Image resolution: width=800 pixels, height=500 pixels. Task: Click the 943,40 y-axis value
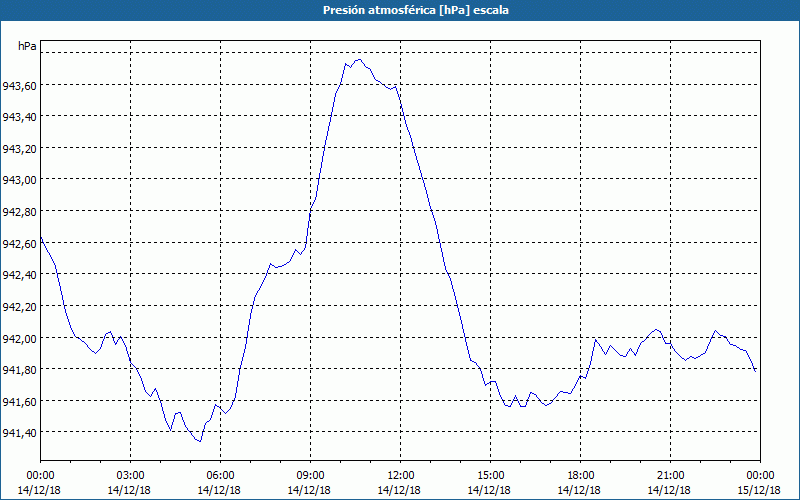tap(19, 117)
